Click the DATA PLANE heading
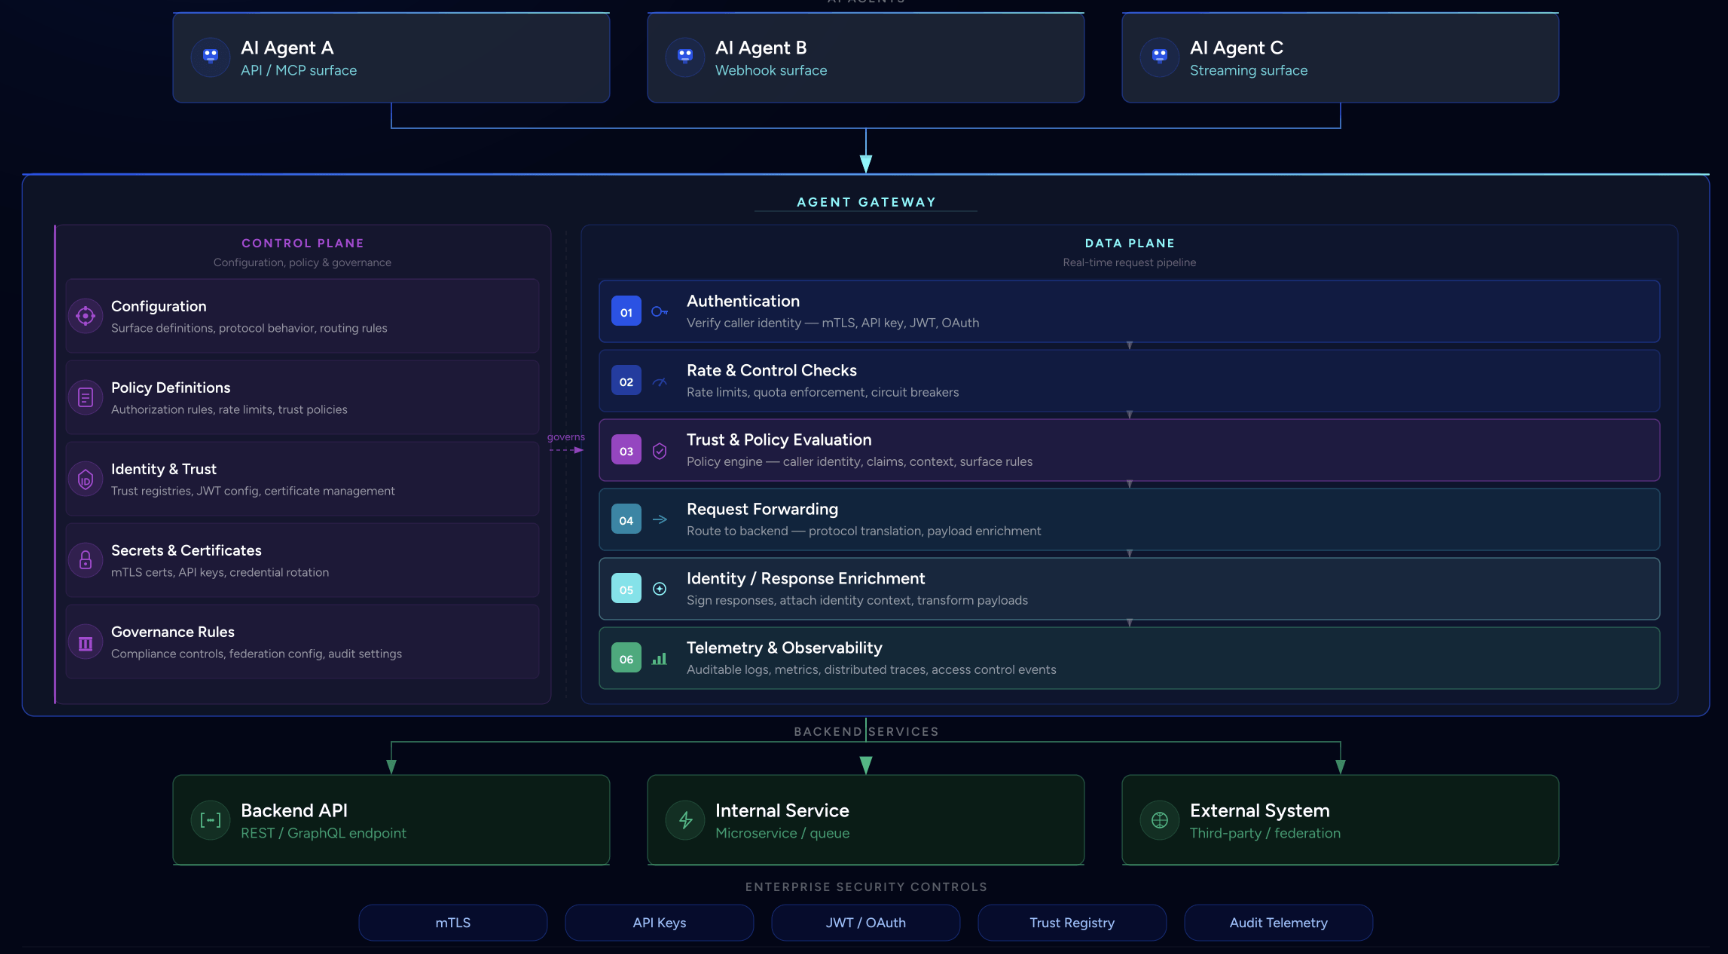The image size is (1728, 954). point(1129,243)
